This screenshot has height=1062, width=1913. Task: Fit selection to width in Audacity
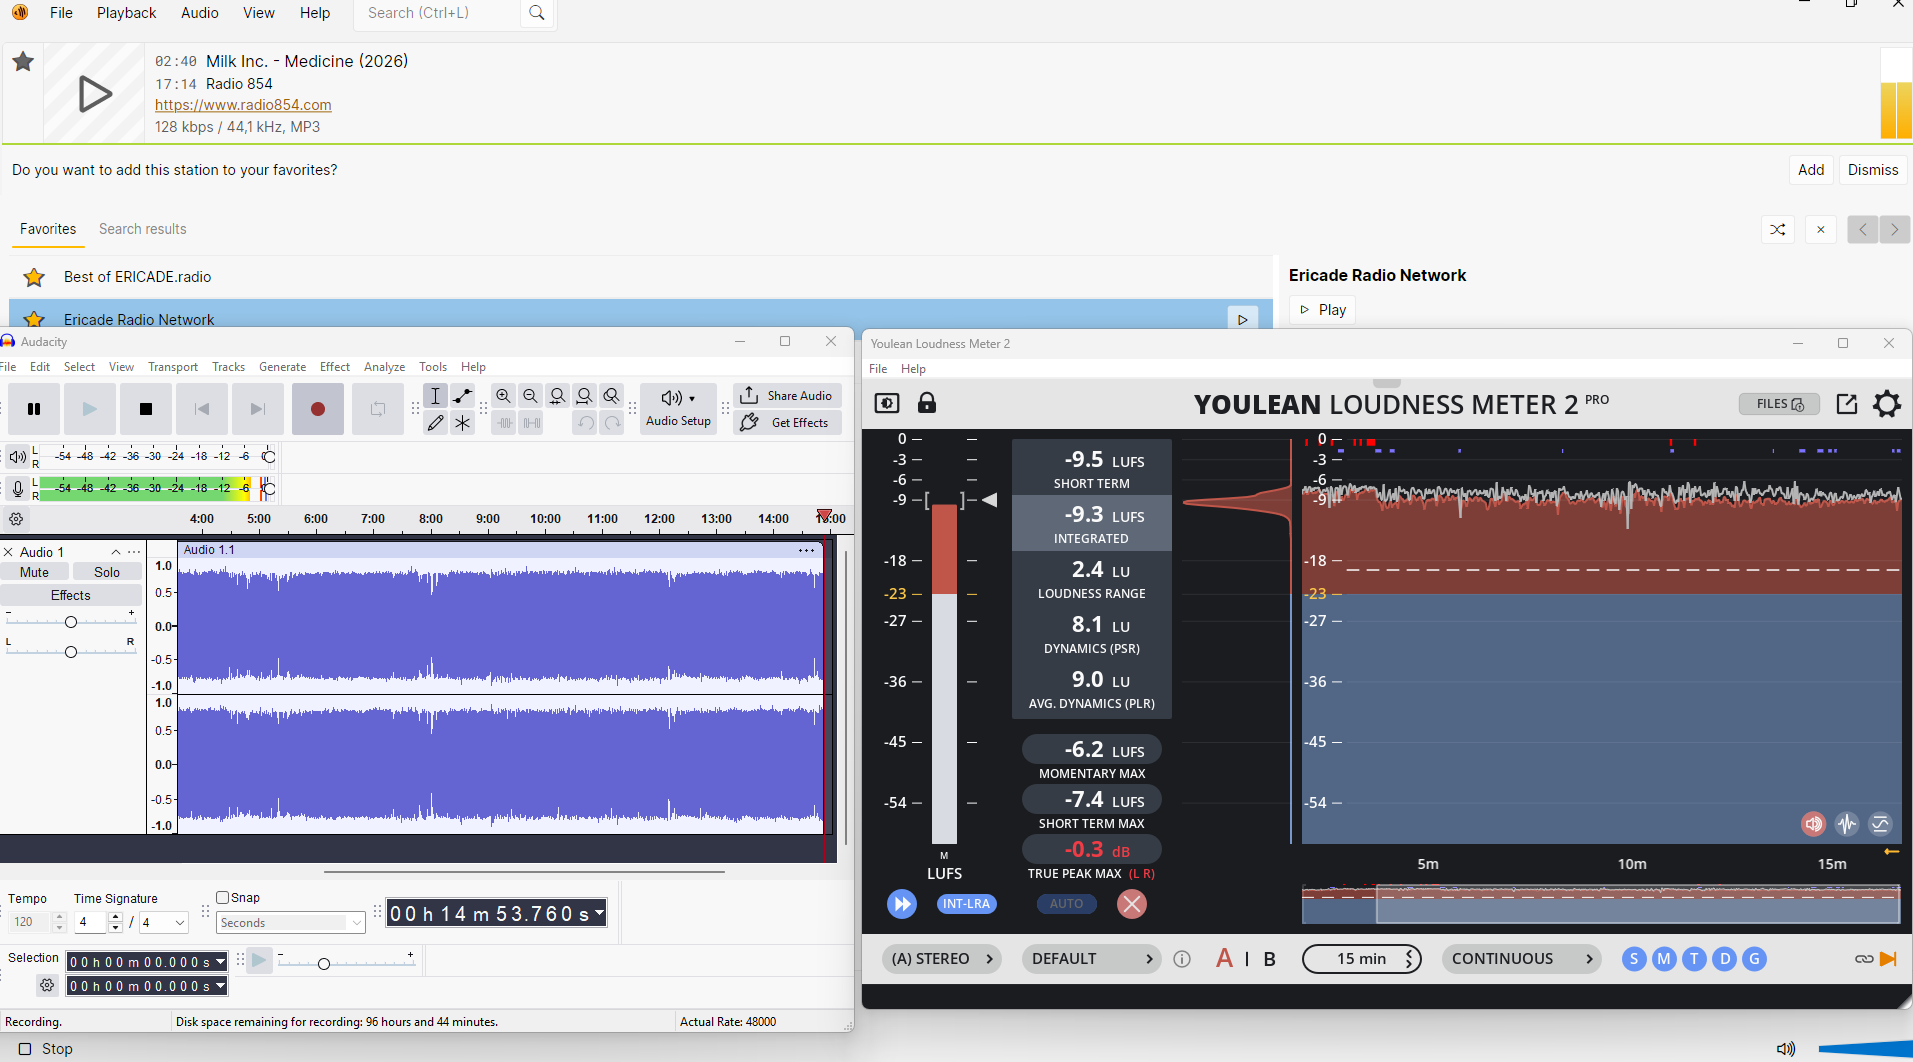click(x=558, y=396)
